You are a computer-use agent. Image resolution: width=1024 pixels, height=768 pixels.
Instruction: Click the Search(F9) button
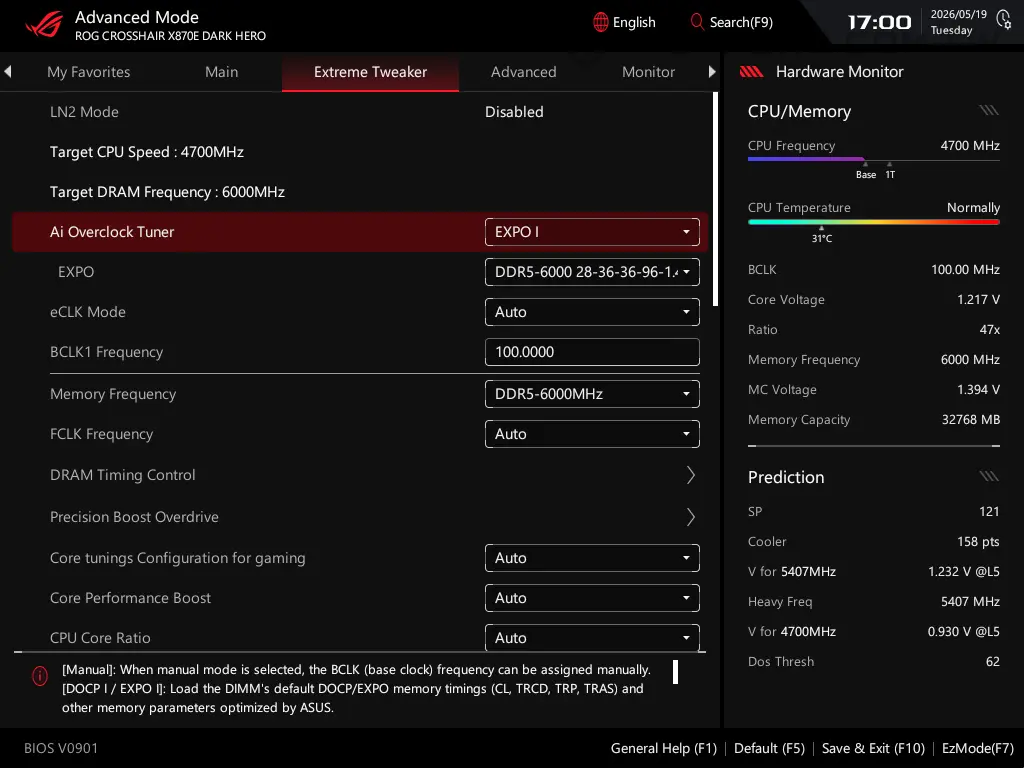tap(731, 22)
